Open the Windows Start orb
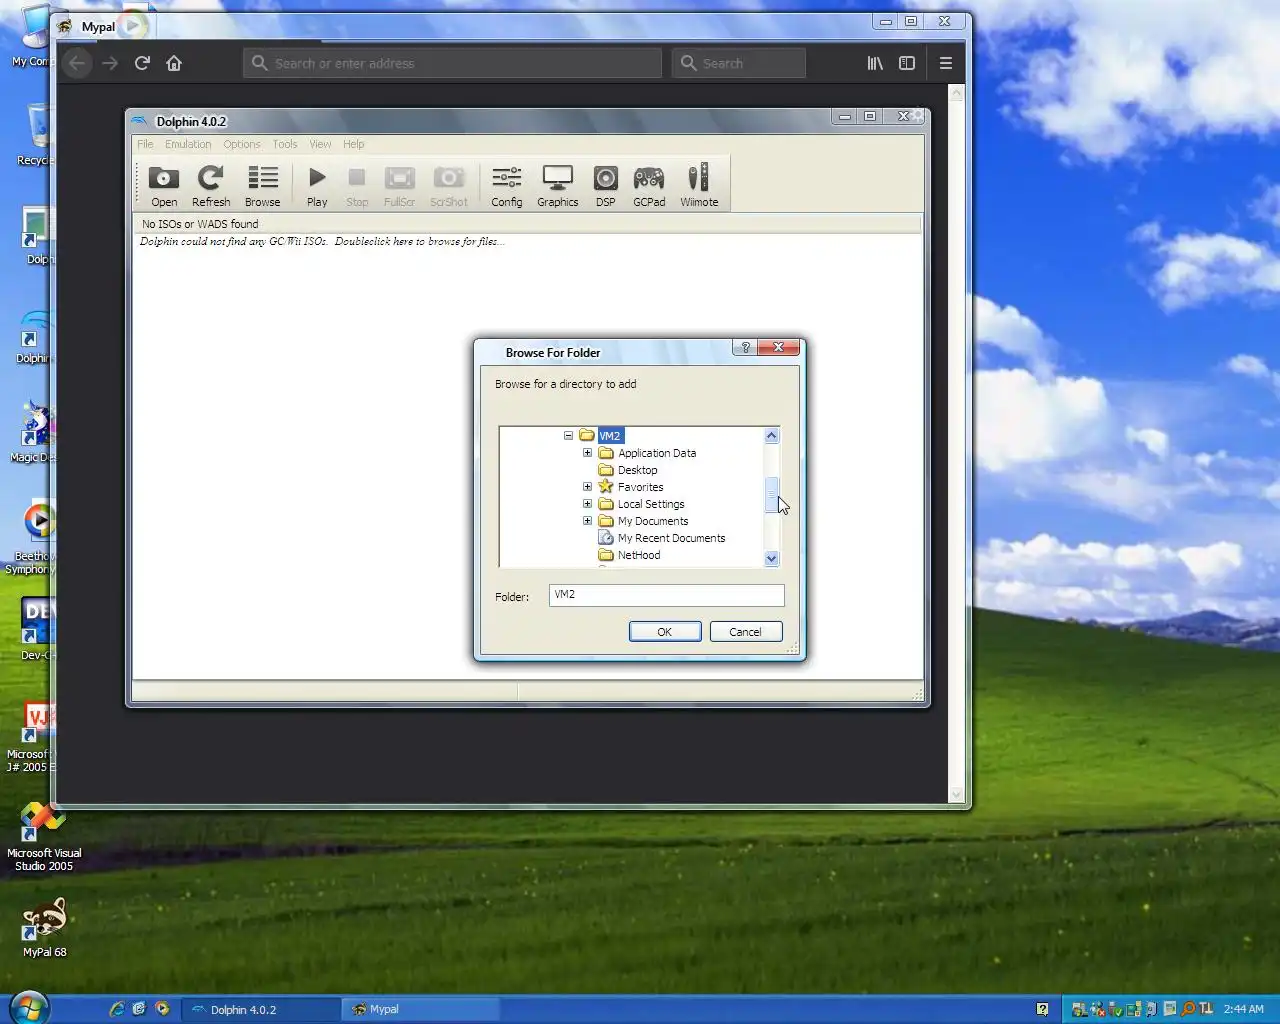 tap(28, 1008)
